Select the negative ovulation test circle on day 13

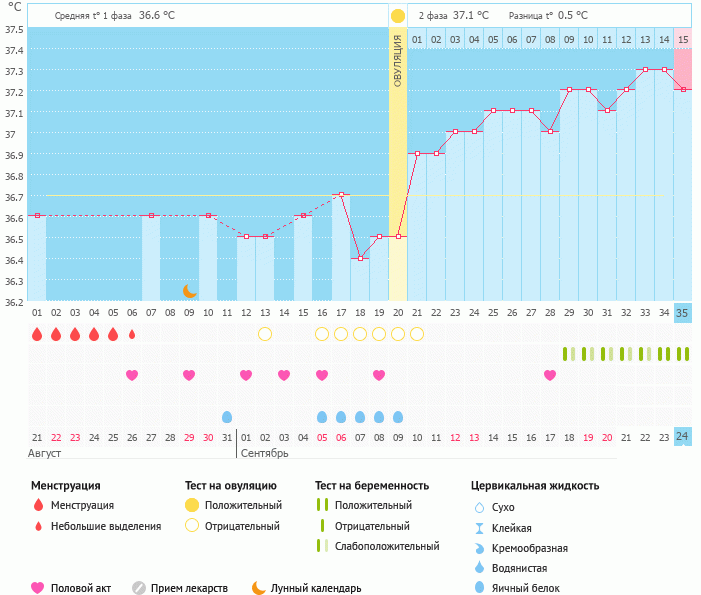point(265,334)
